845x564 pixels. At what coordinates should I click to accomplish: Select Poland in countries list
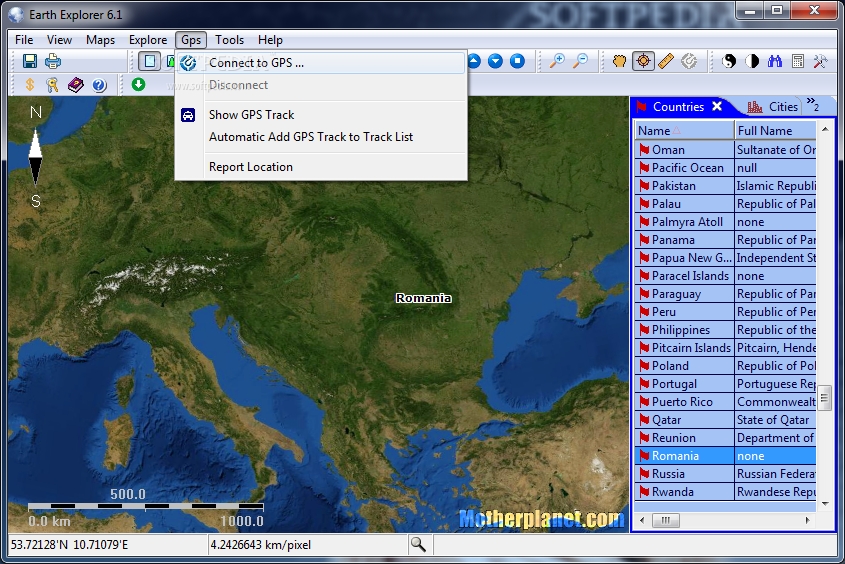tap(725, 366)
